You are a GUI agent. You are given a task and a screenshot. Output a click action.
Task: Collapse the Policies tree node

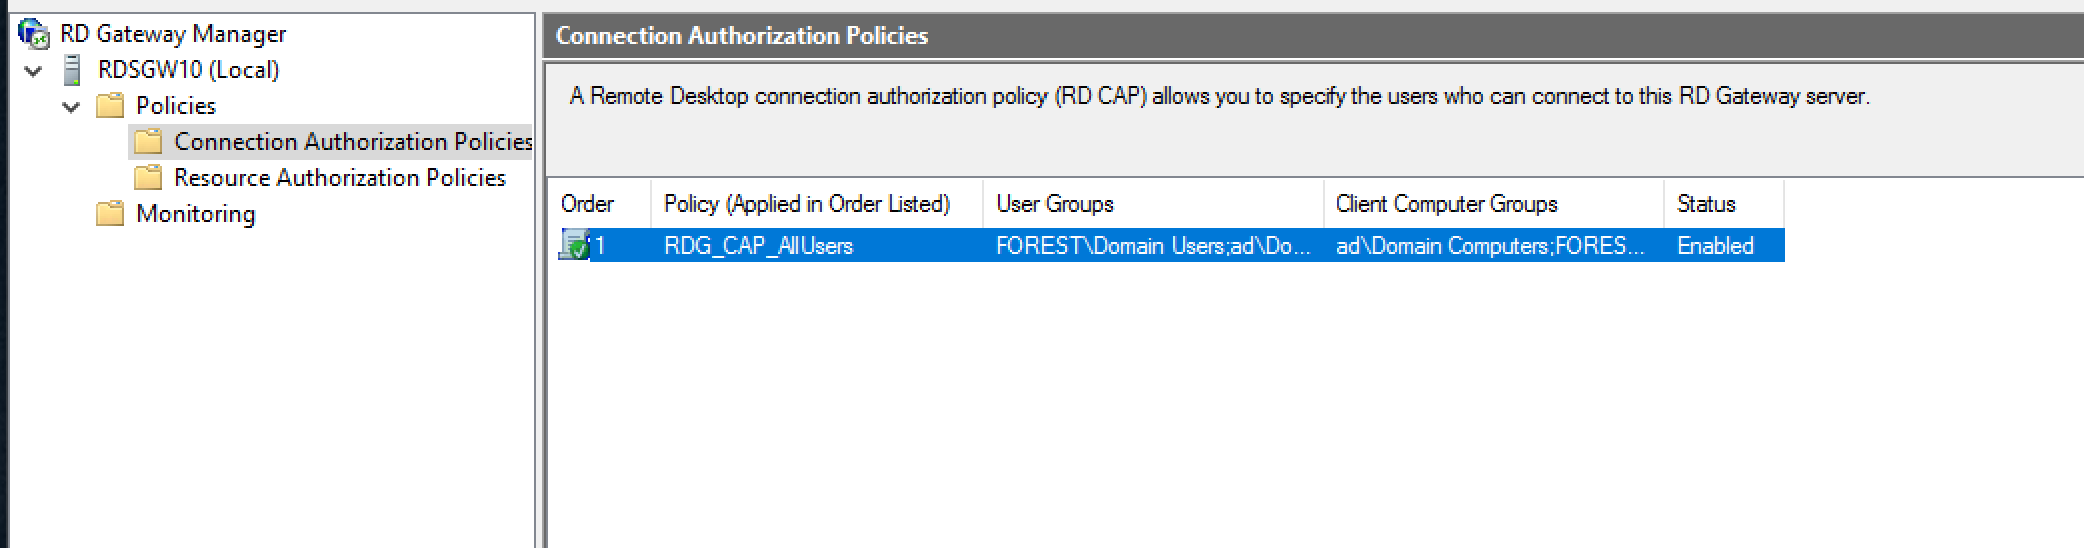coord(71,107)
